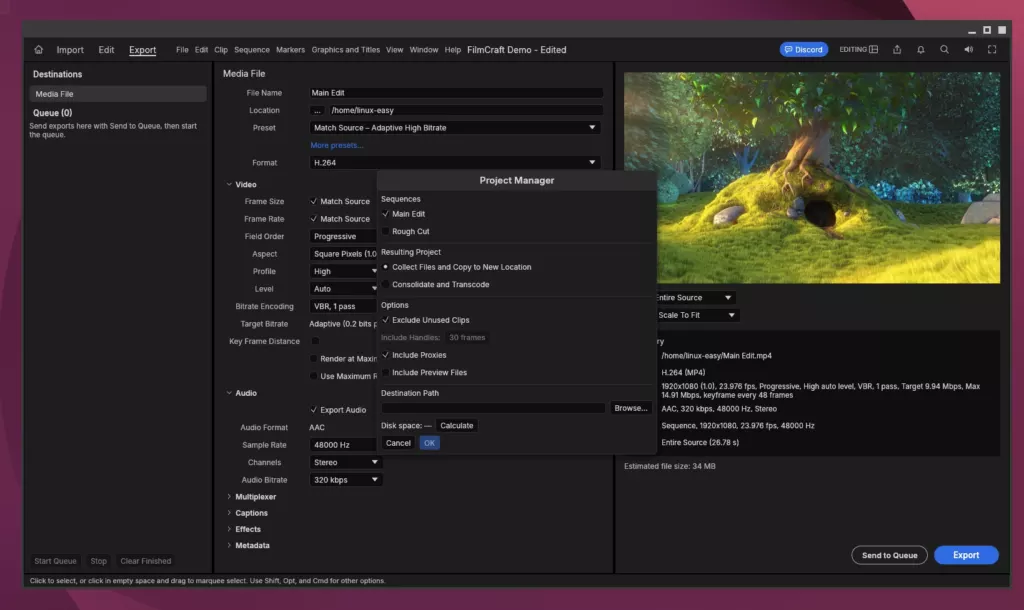Image resolution: width=1024 pixels, height=610 pixels.
Task: Click Calculate disk space button
Action: click(456, 425)
